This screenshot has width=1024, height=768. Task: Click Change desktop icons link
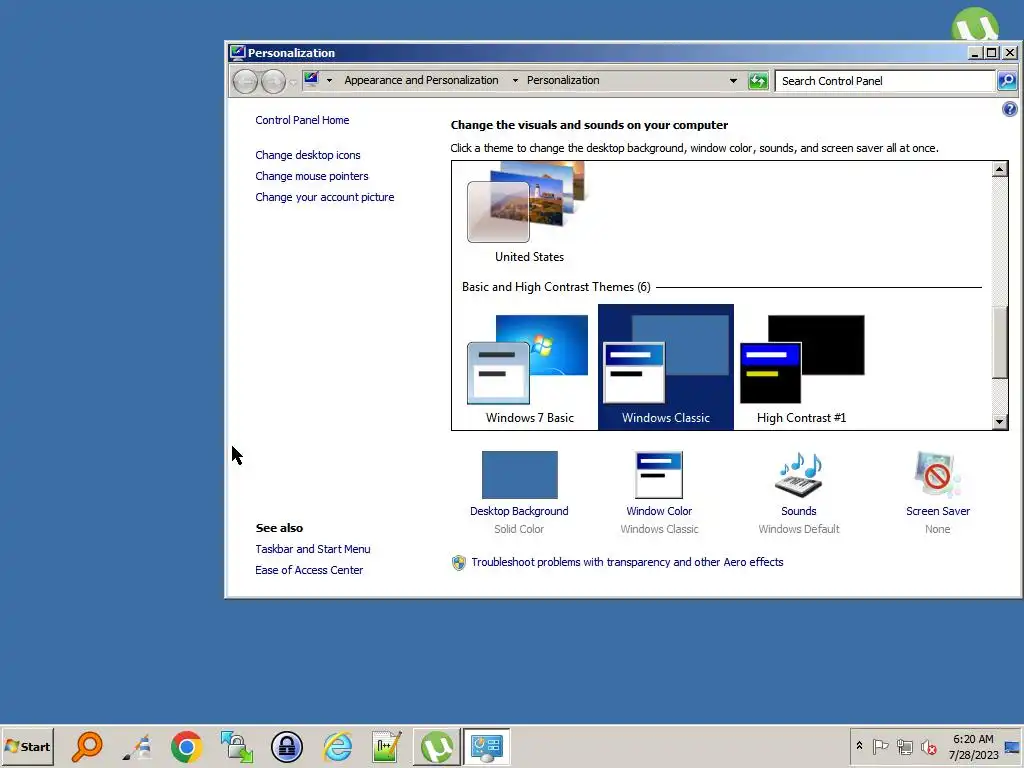tap(308, 155)
